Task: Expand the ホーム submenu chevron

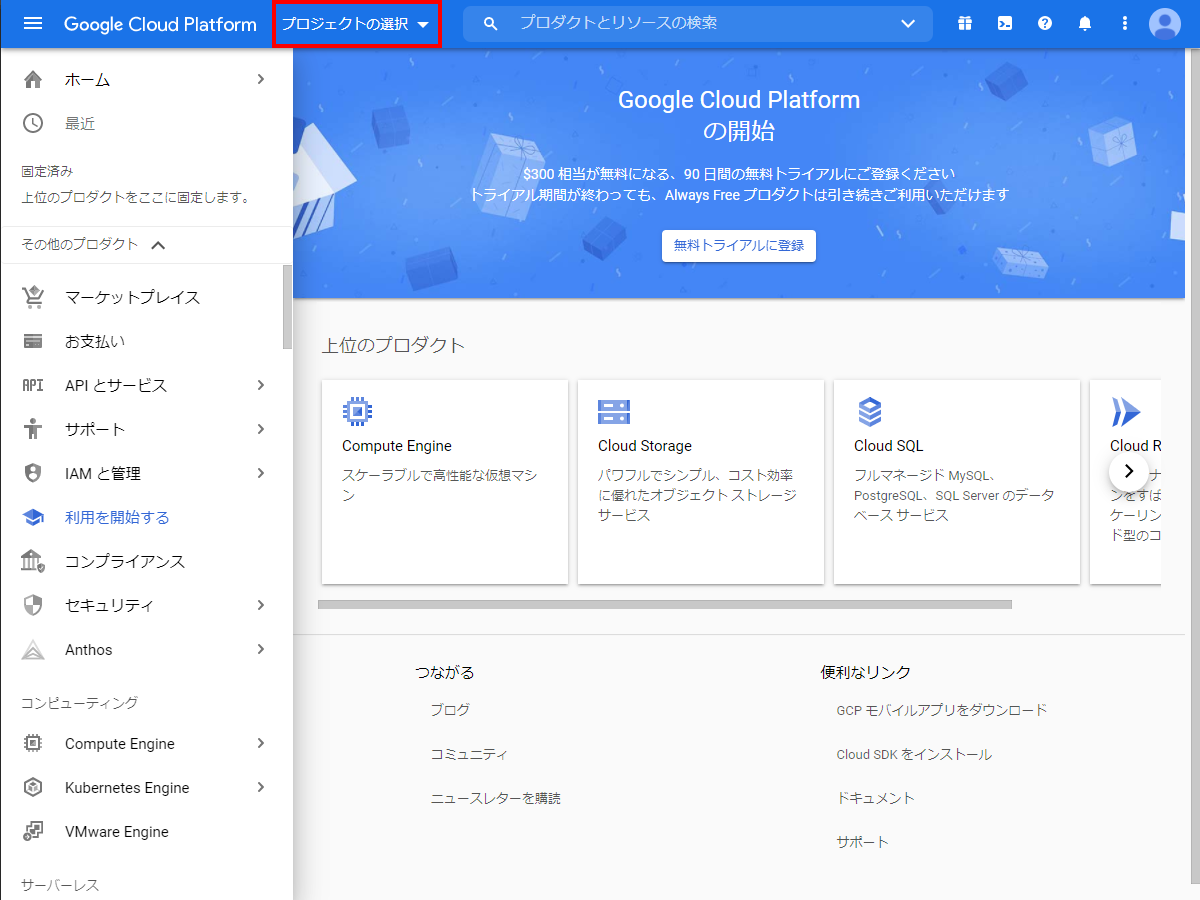Action: [x=261, y=79]
